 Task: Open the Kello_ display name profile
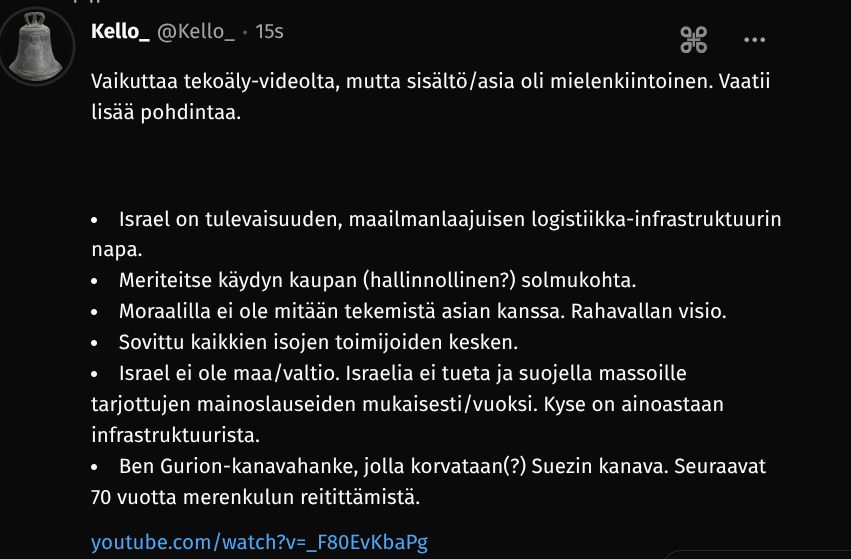tap(120, 32)
